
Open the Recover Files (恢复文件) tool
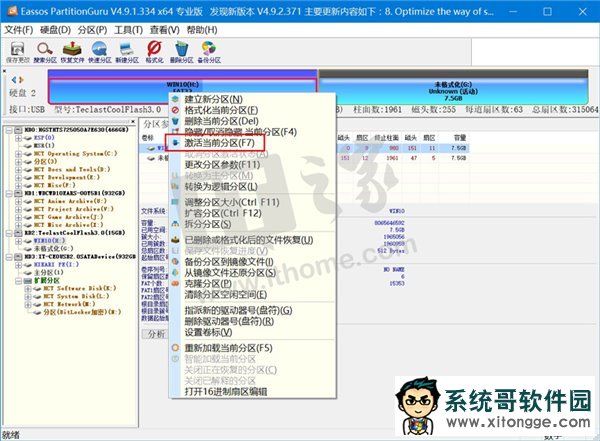[x=73, y=49]
